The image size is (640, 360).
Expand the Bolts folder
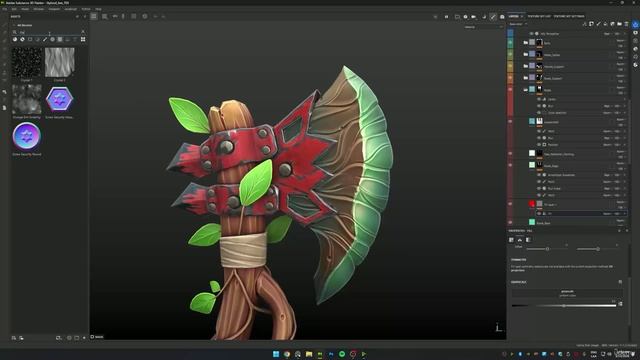526,42
